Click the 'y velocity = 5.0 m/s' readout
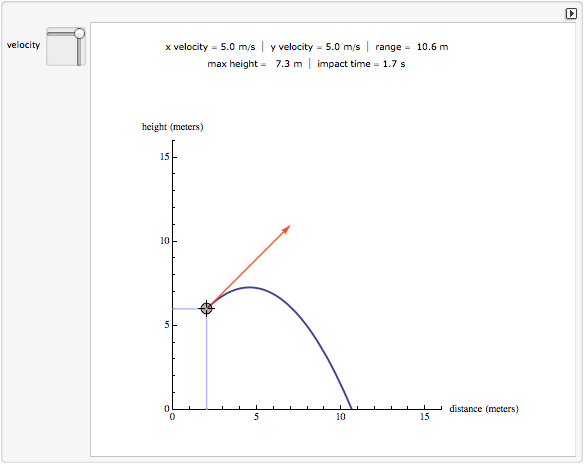 315,47
